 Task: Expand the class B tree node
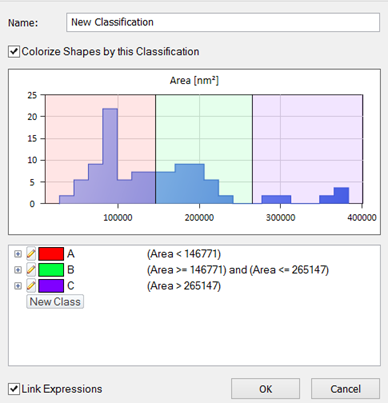18,270
